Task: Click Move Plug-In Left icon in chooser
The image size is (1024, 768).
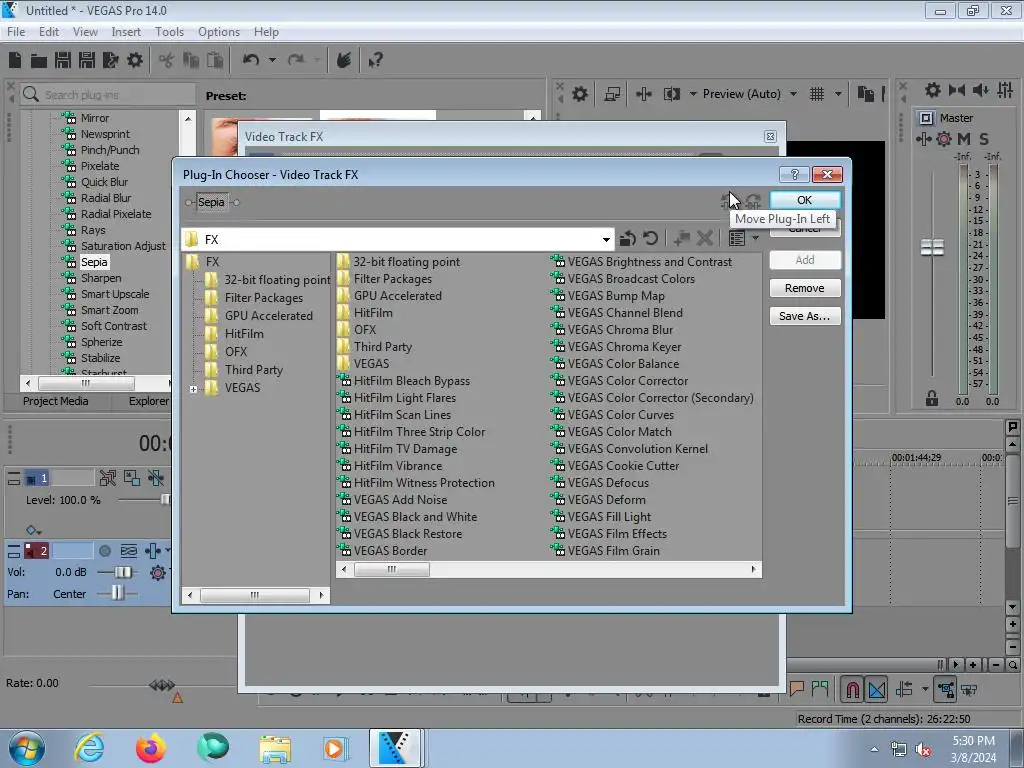Action: pyautogui.click(x=727, y=201)
